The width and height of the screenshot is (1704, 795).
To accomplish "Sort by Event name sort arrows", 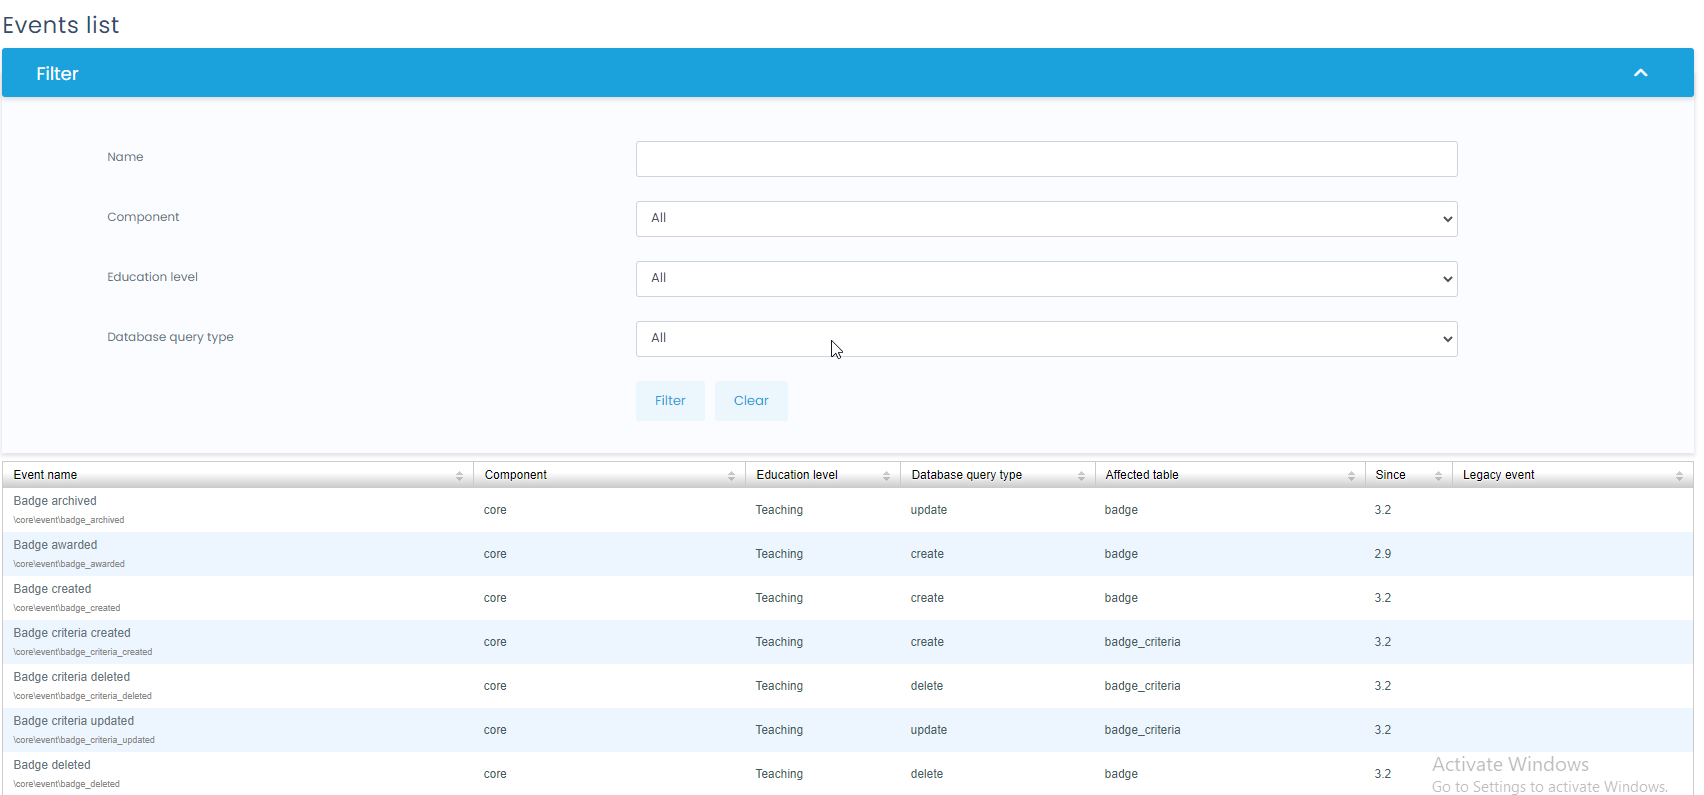I will (459, 476).
